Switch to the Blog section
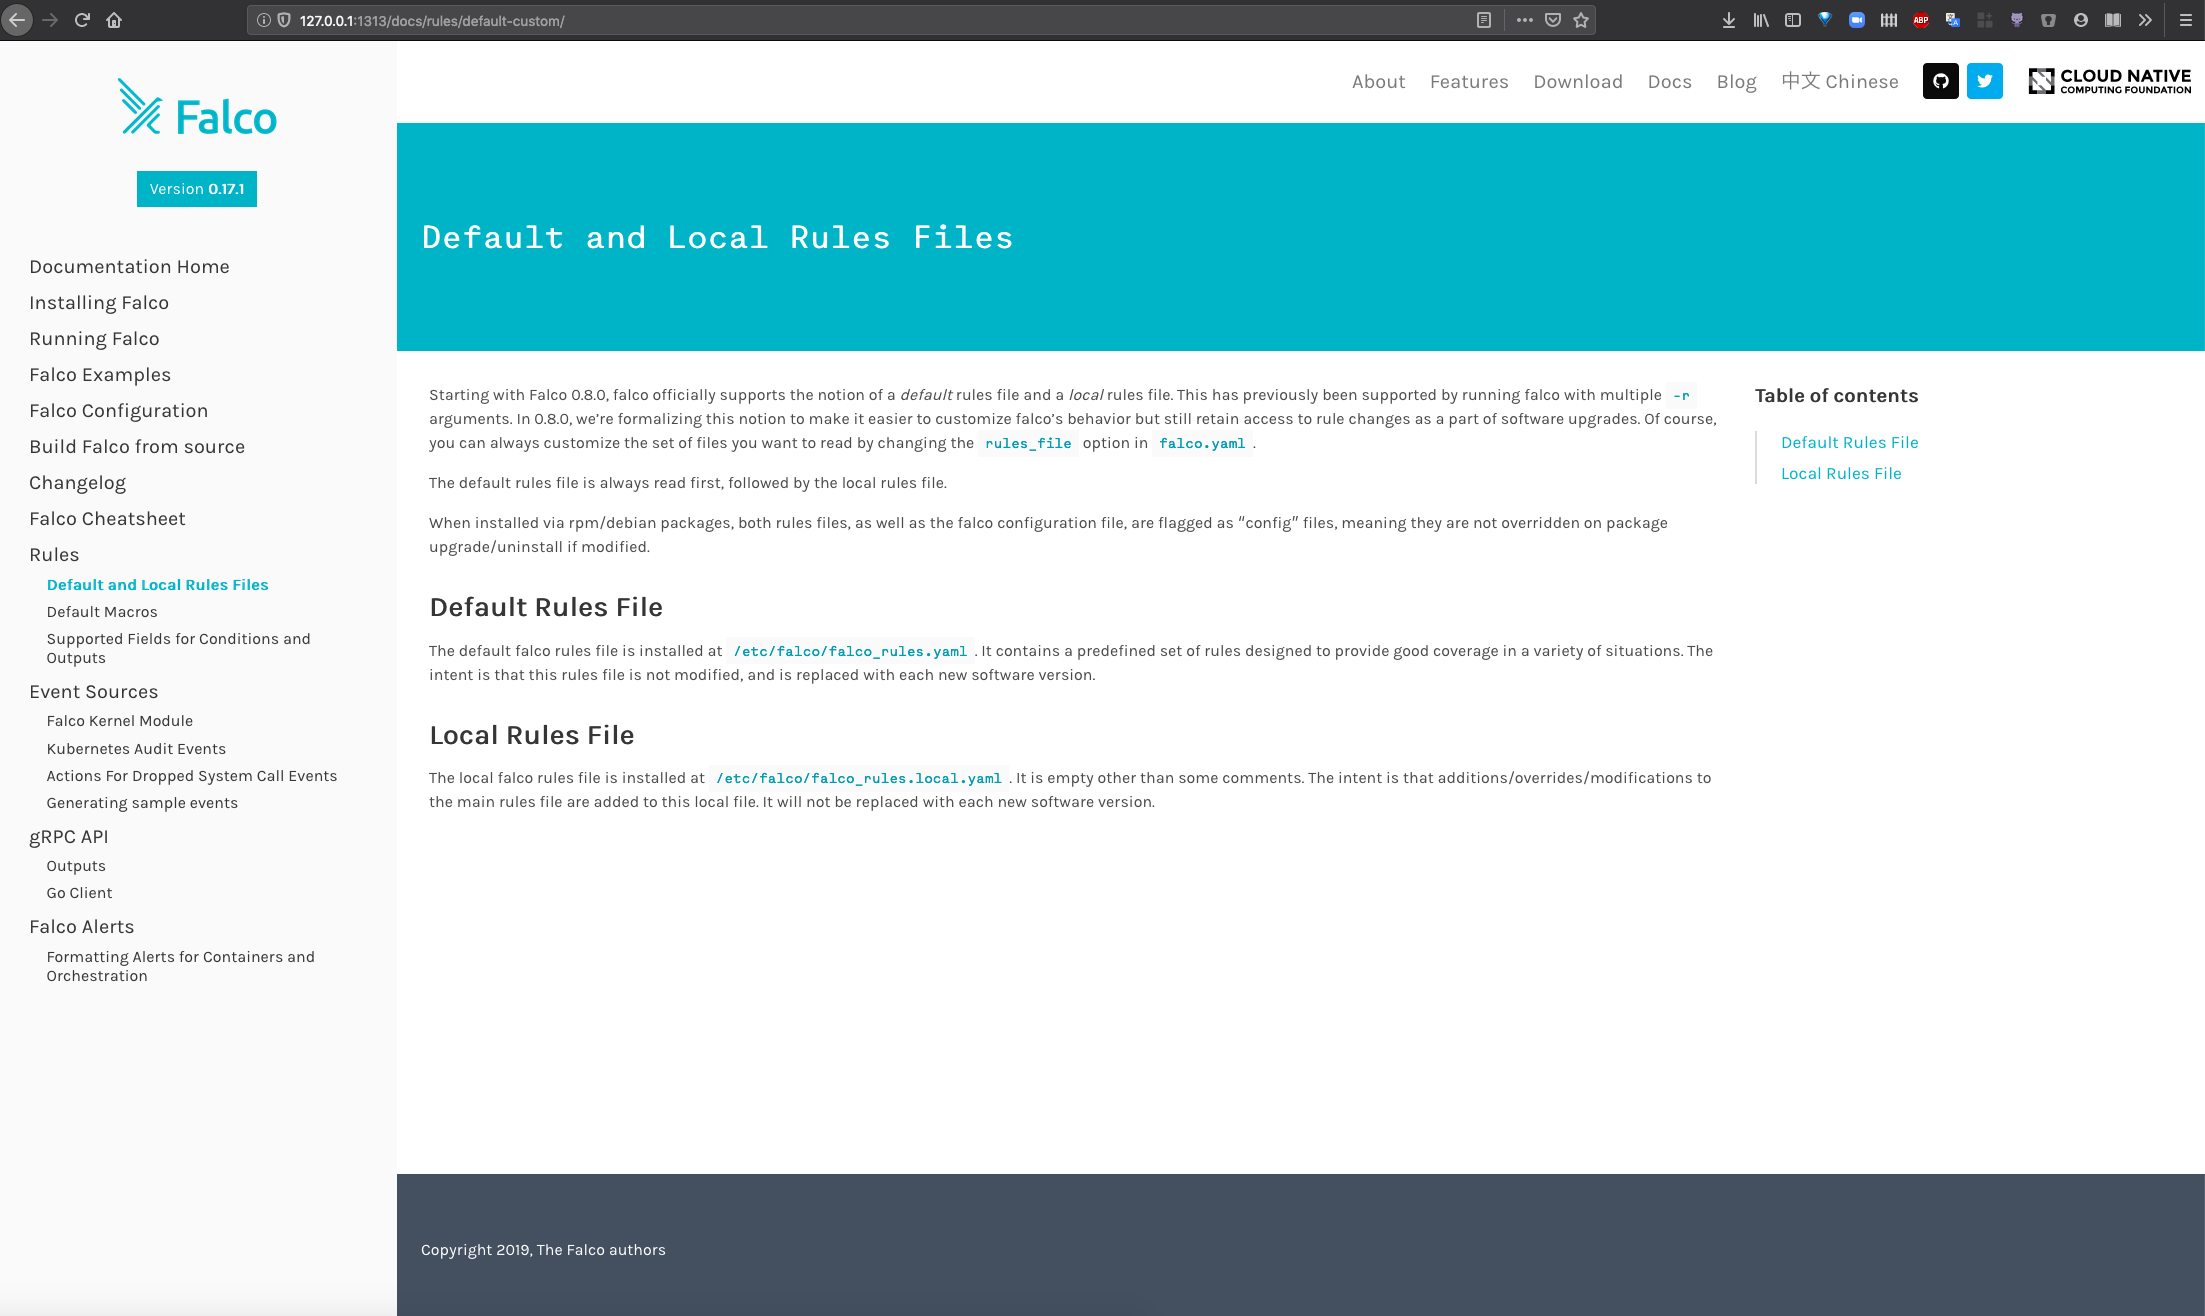 click(x=1736, y=81)
